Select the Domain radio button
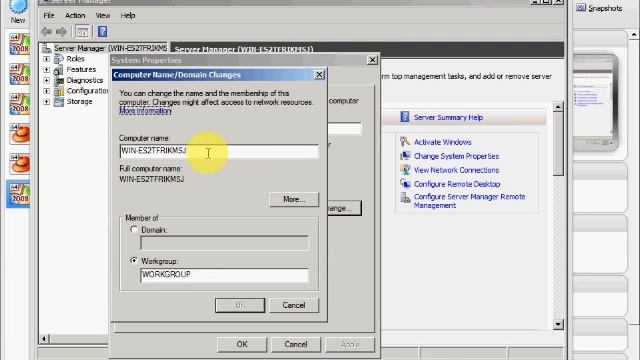 (x=134, y=229)
